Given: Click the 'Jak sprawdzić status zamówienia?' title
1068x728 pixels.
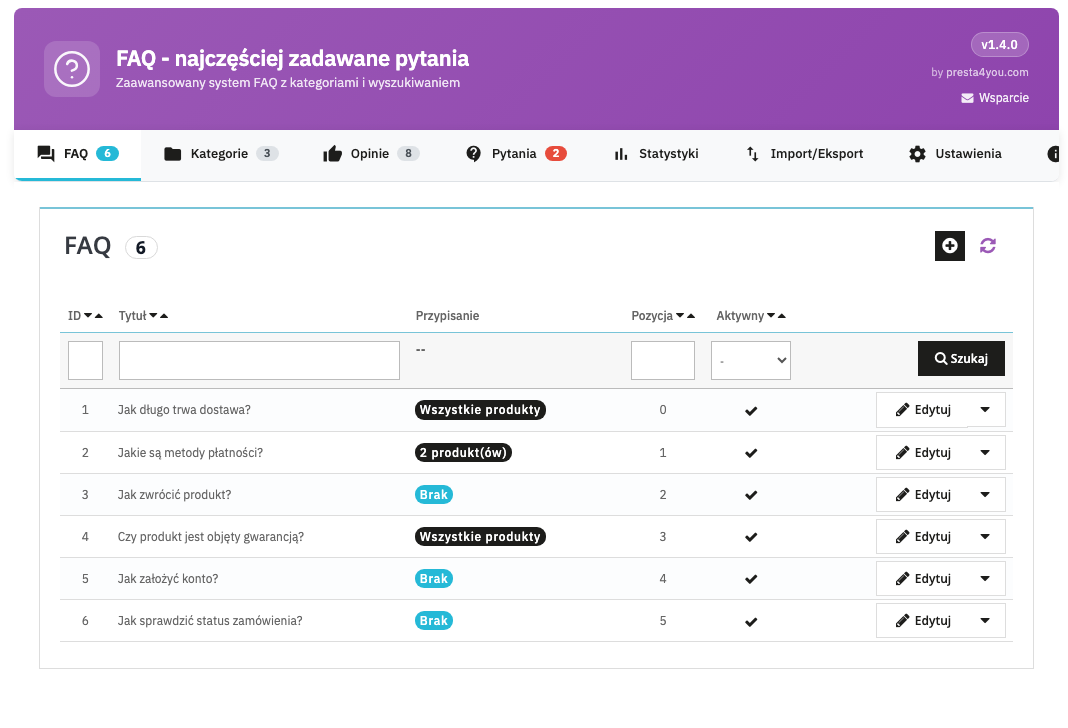Looking at the screenshot, I should (x=210, y=621).
